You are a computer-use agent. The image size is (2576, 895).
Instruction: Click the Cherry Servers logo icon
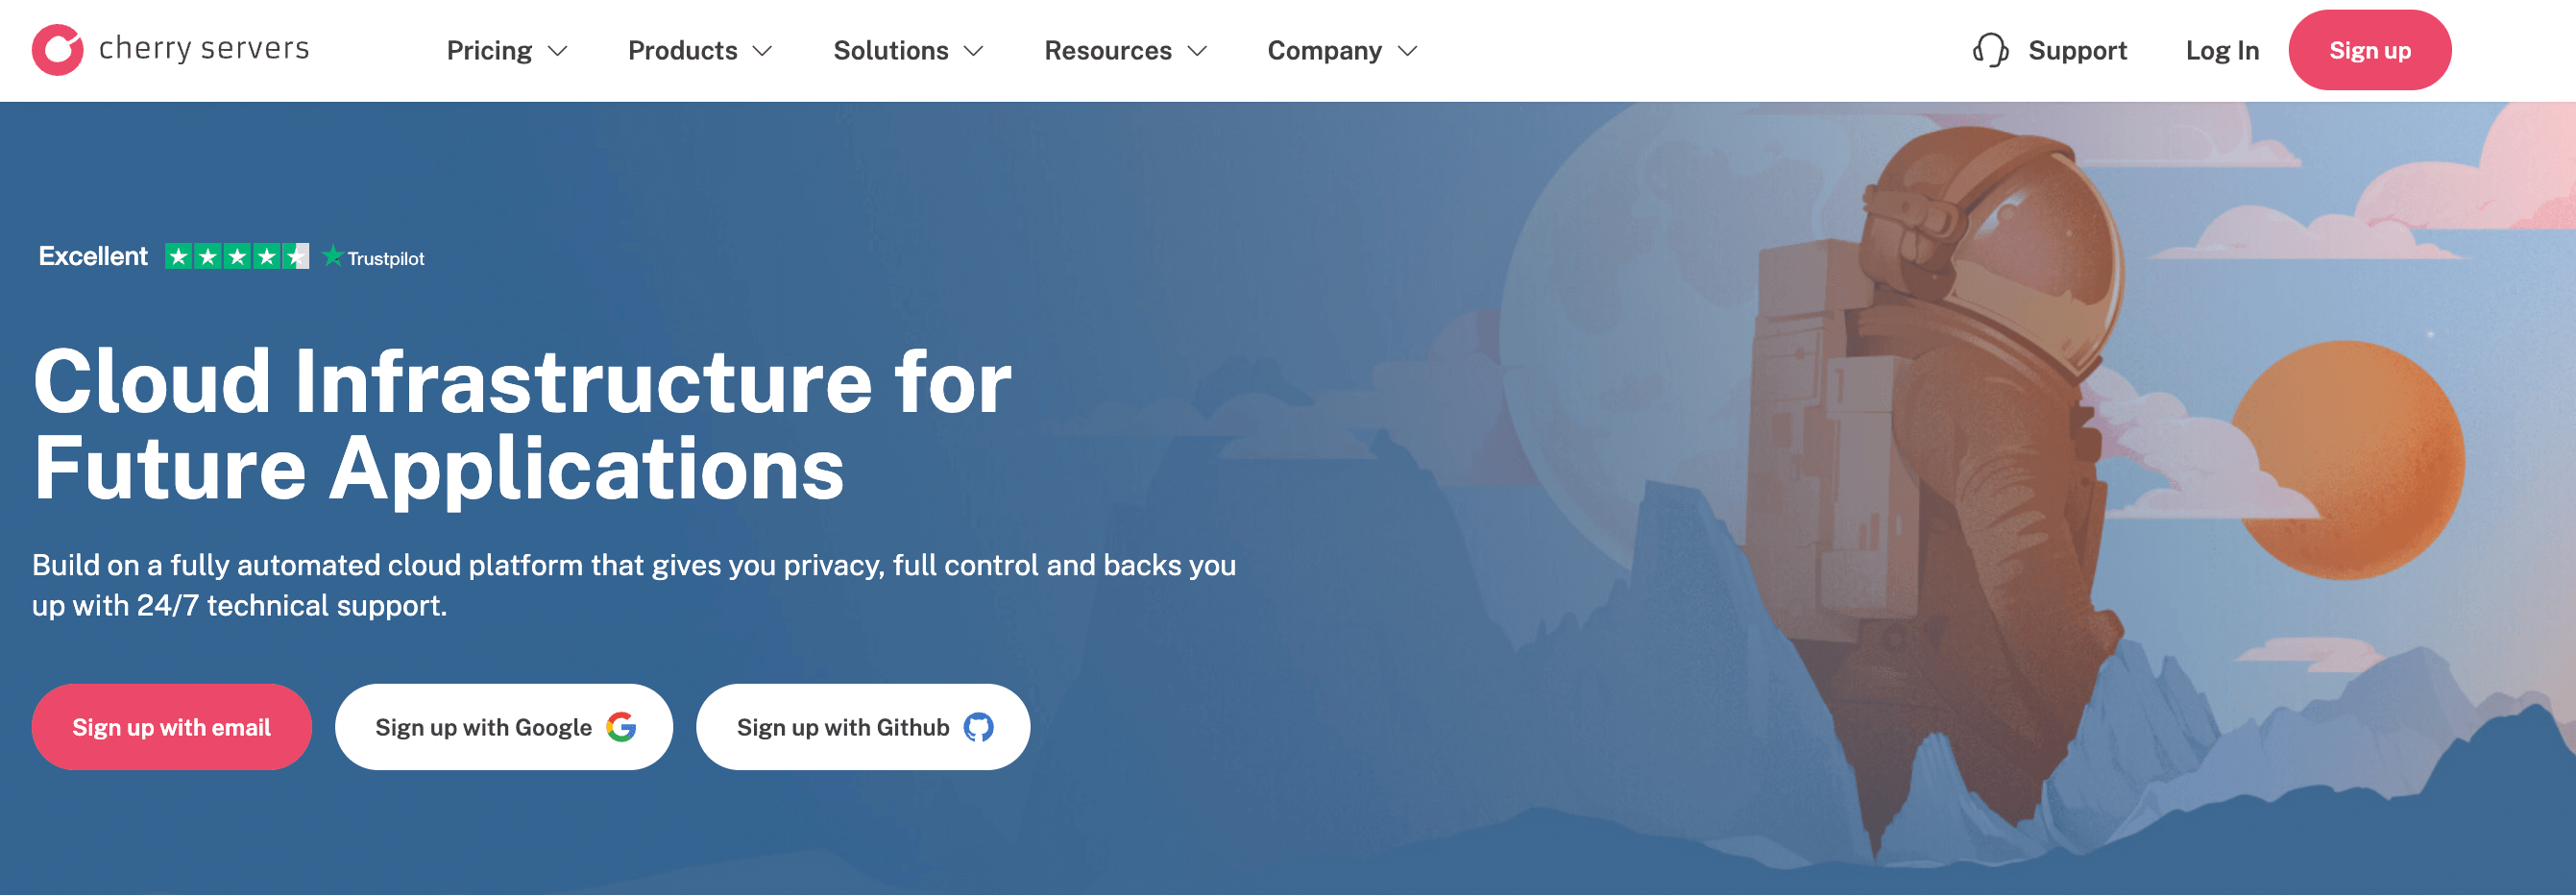tap(57, 50)
